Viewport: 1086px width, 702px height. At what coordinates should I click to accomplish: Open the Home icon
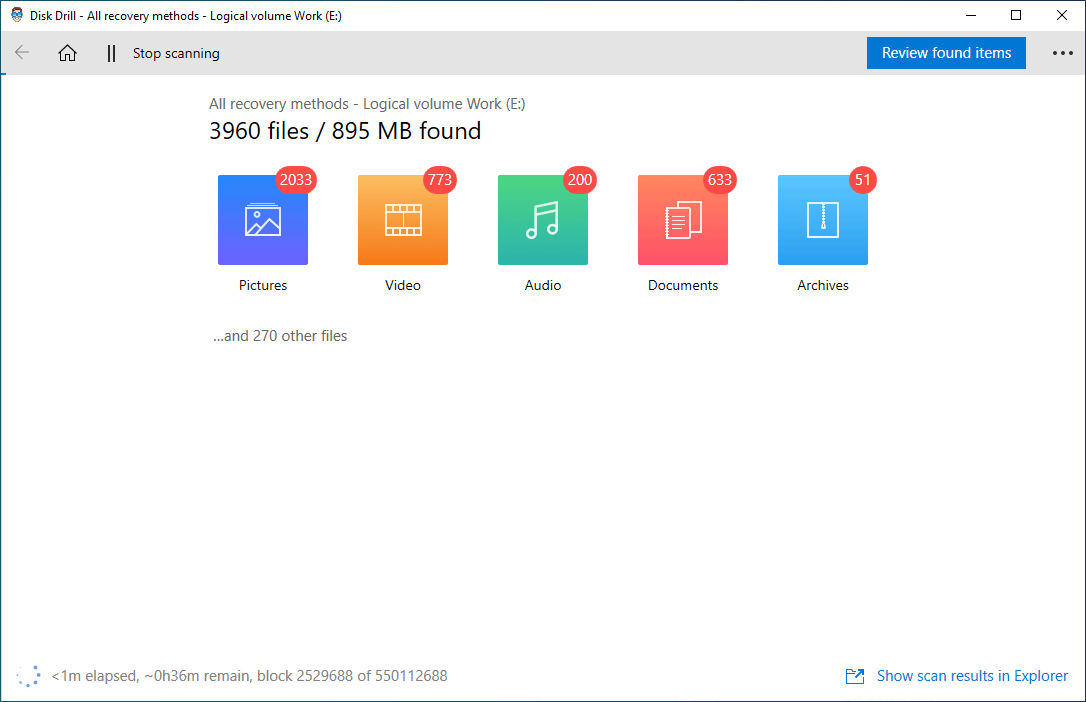67,53
